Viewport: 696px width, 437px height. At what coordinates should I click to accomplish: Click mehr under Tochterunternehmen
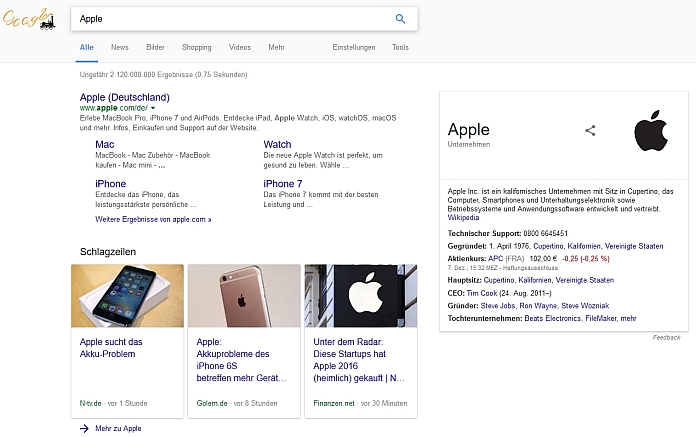[x=629, y=318]
